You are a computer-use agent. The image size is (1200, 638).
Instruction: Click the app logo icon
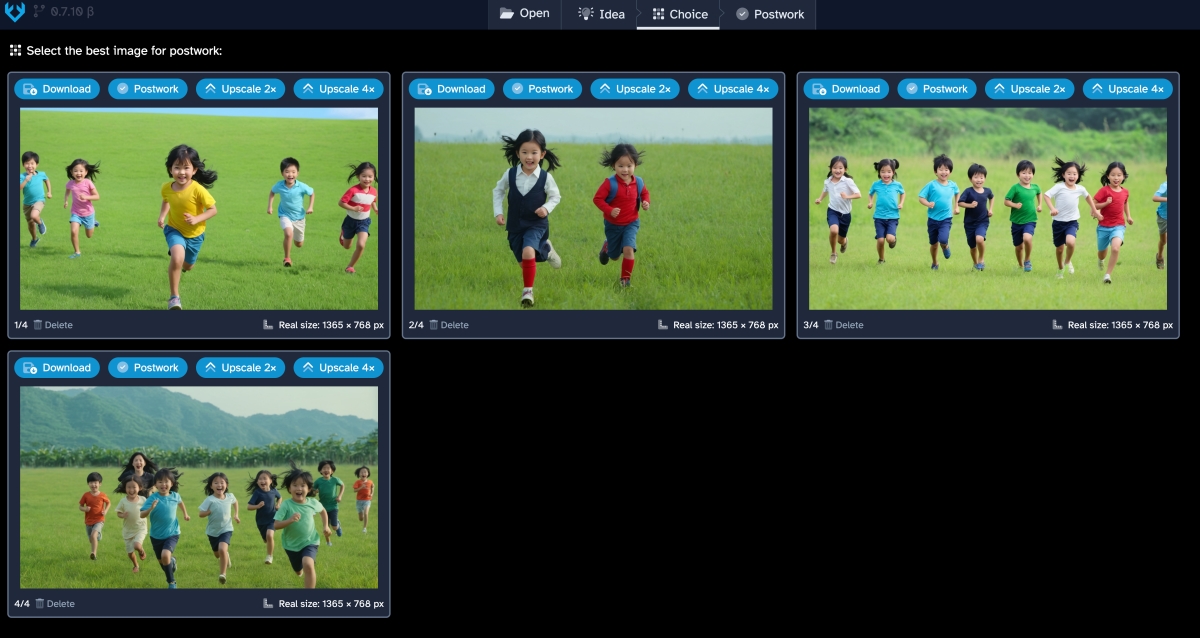pos(15,12)
